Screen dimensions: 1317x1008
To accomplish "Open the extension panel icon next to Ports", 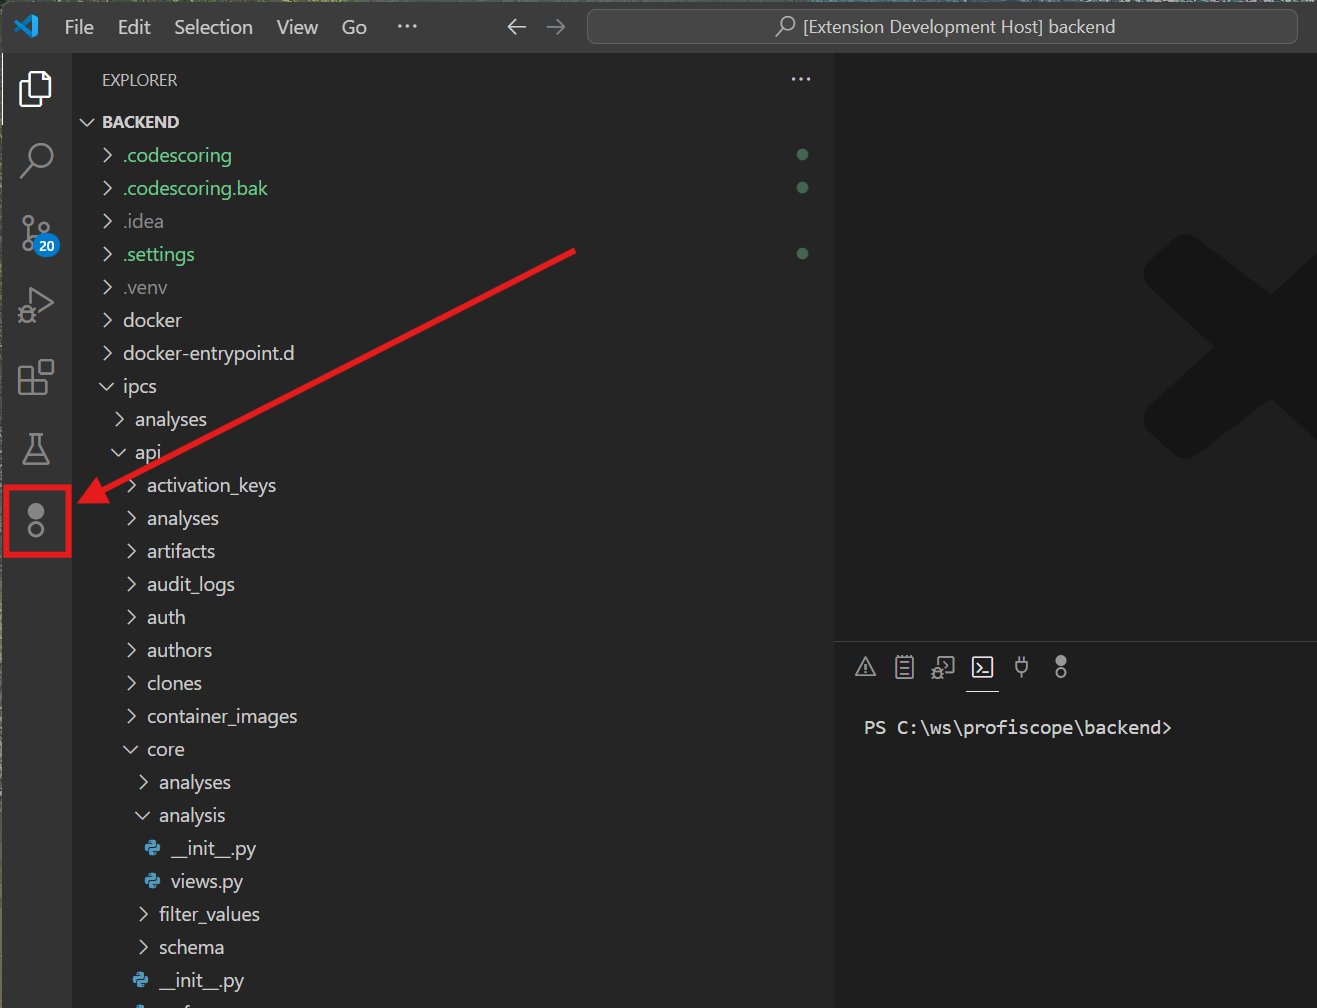I will [1061, 667].
